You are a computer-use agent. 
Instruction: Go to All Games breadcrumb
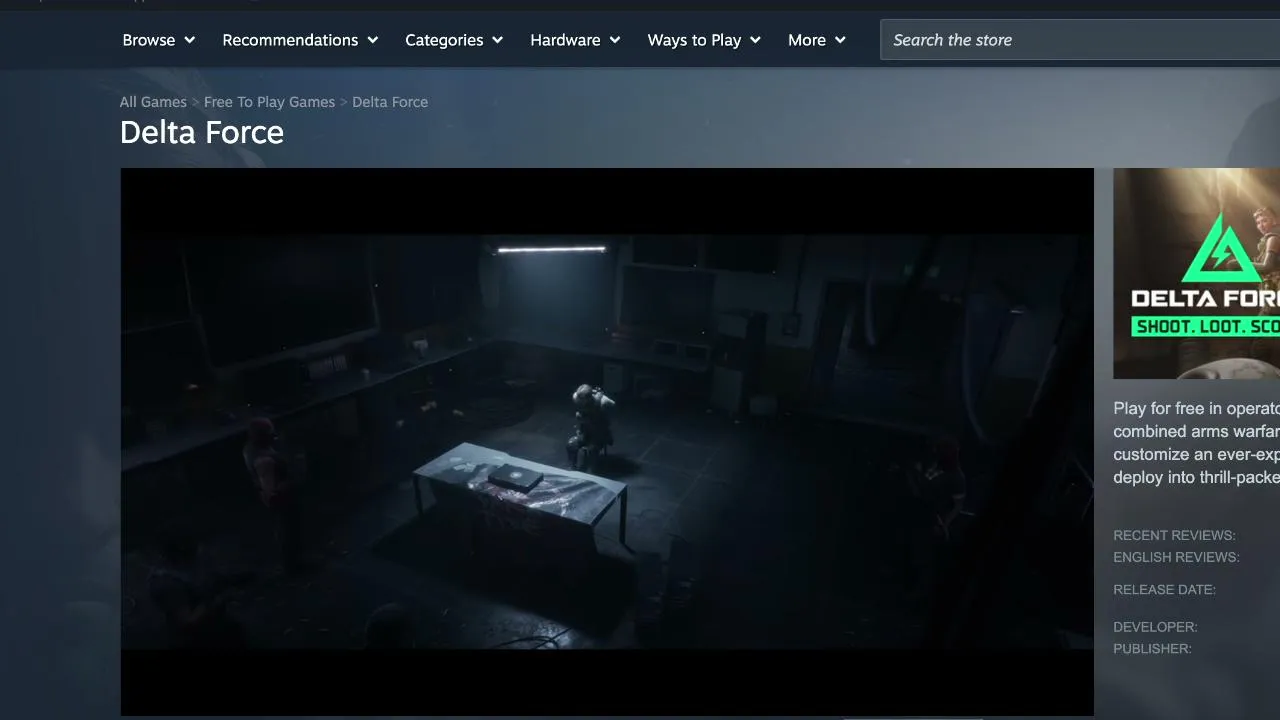[153, 102]
